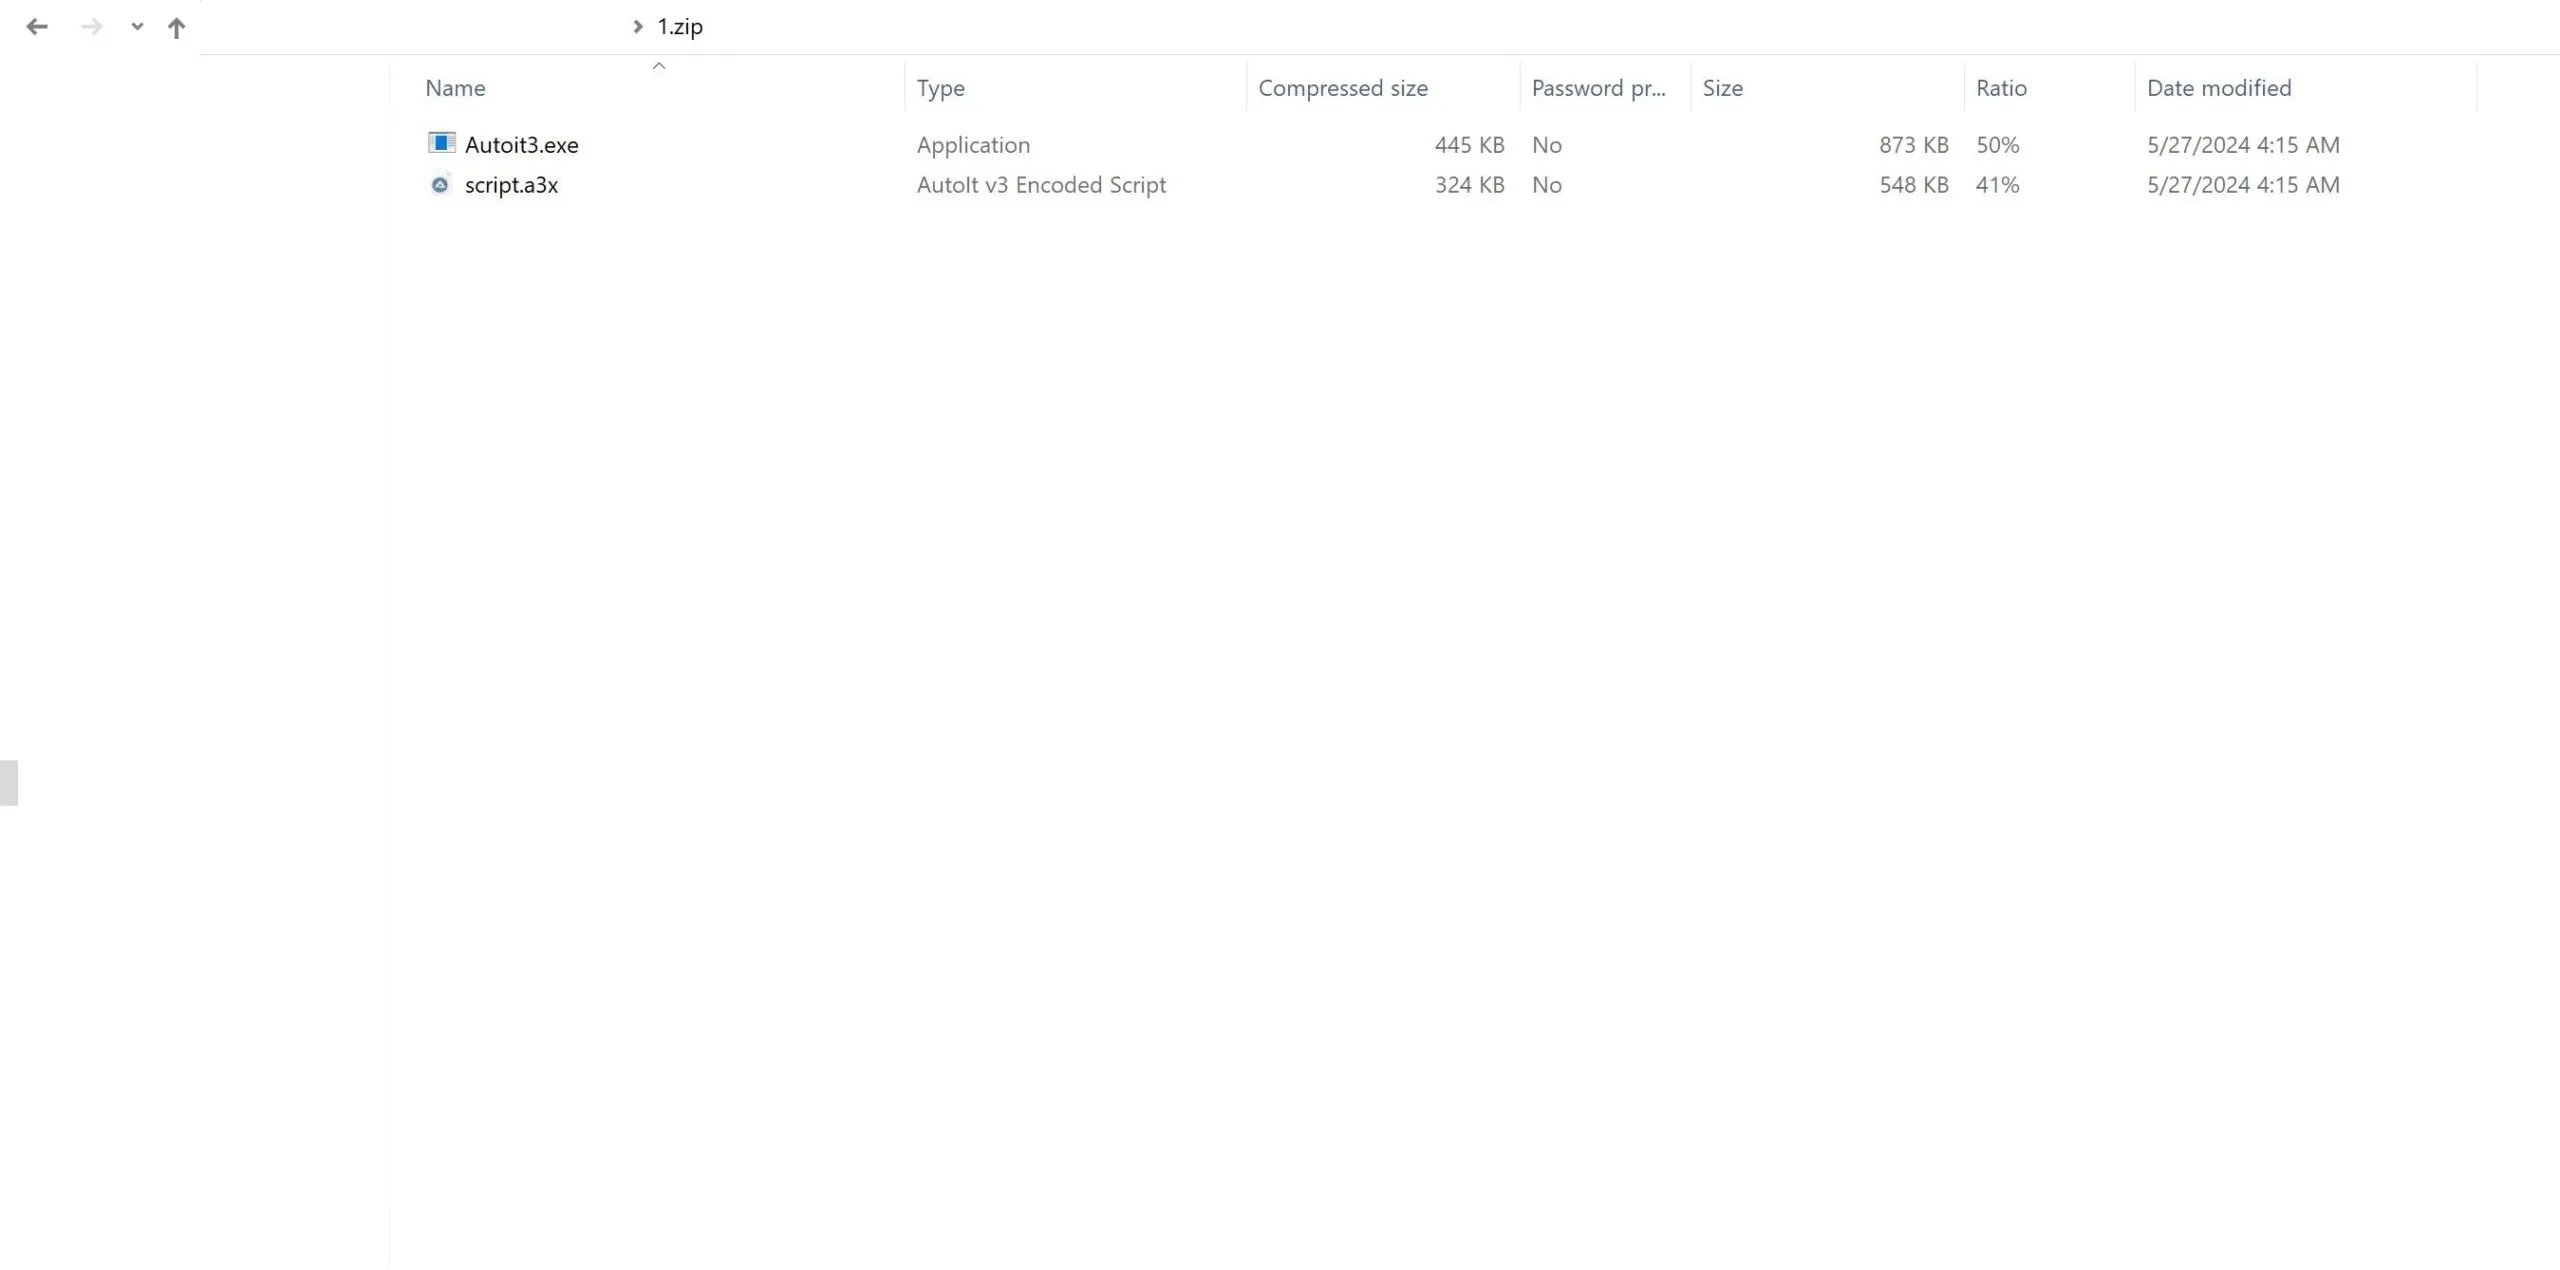Screen dimensions: 2560x1270
Task: Sort by Ratio column header
Action: pos(2001,88)
